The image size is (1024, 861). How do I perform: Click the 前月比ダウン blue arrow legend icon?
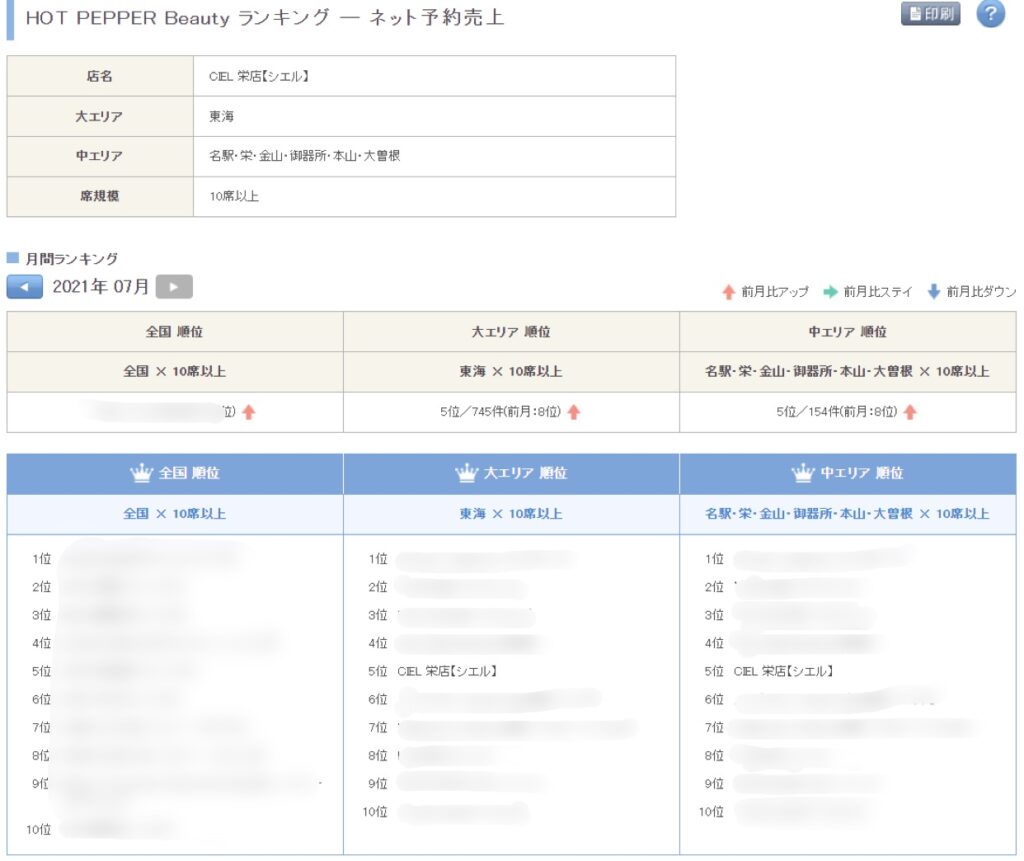coord(934,292)
